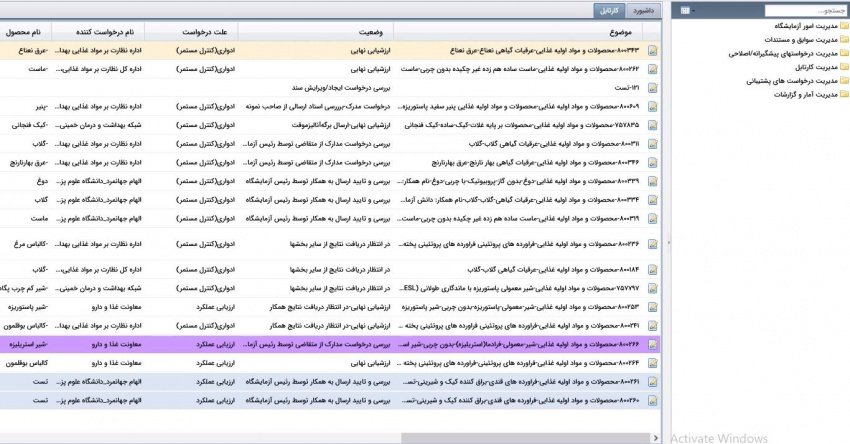Expand مدیریت درخواستهای پیشگیرانه/اصلاحی folder
850x444 pixels.
tap(844, 53)
